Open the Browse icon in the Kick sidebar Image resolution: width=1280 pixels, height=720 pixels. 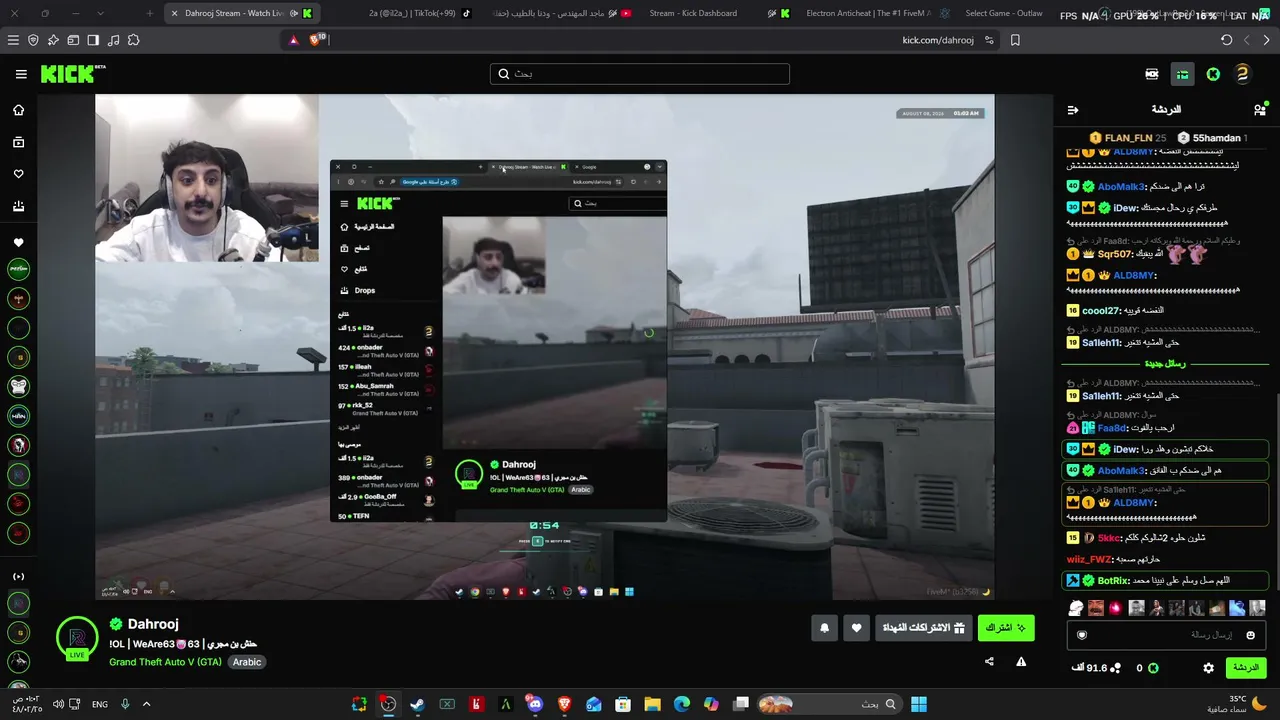coord(18,142)
